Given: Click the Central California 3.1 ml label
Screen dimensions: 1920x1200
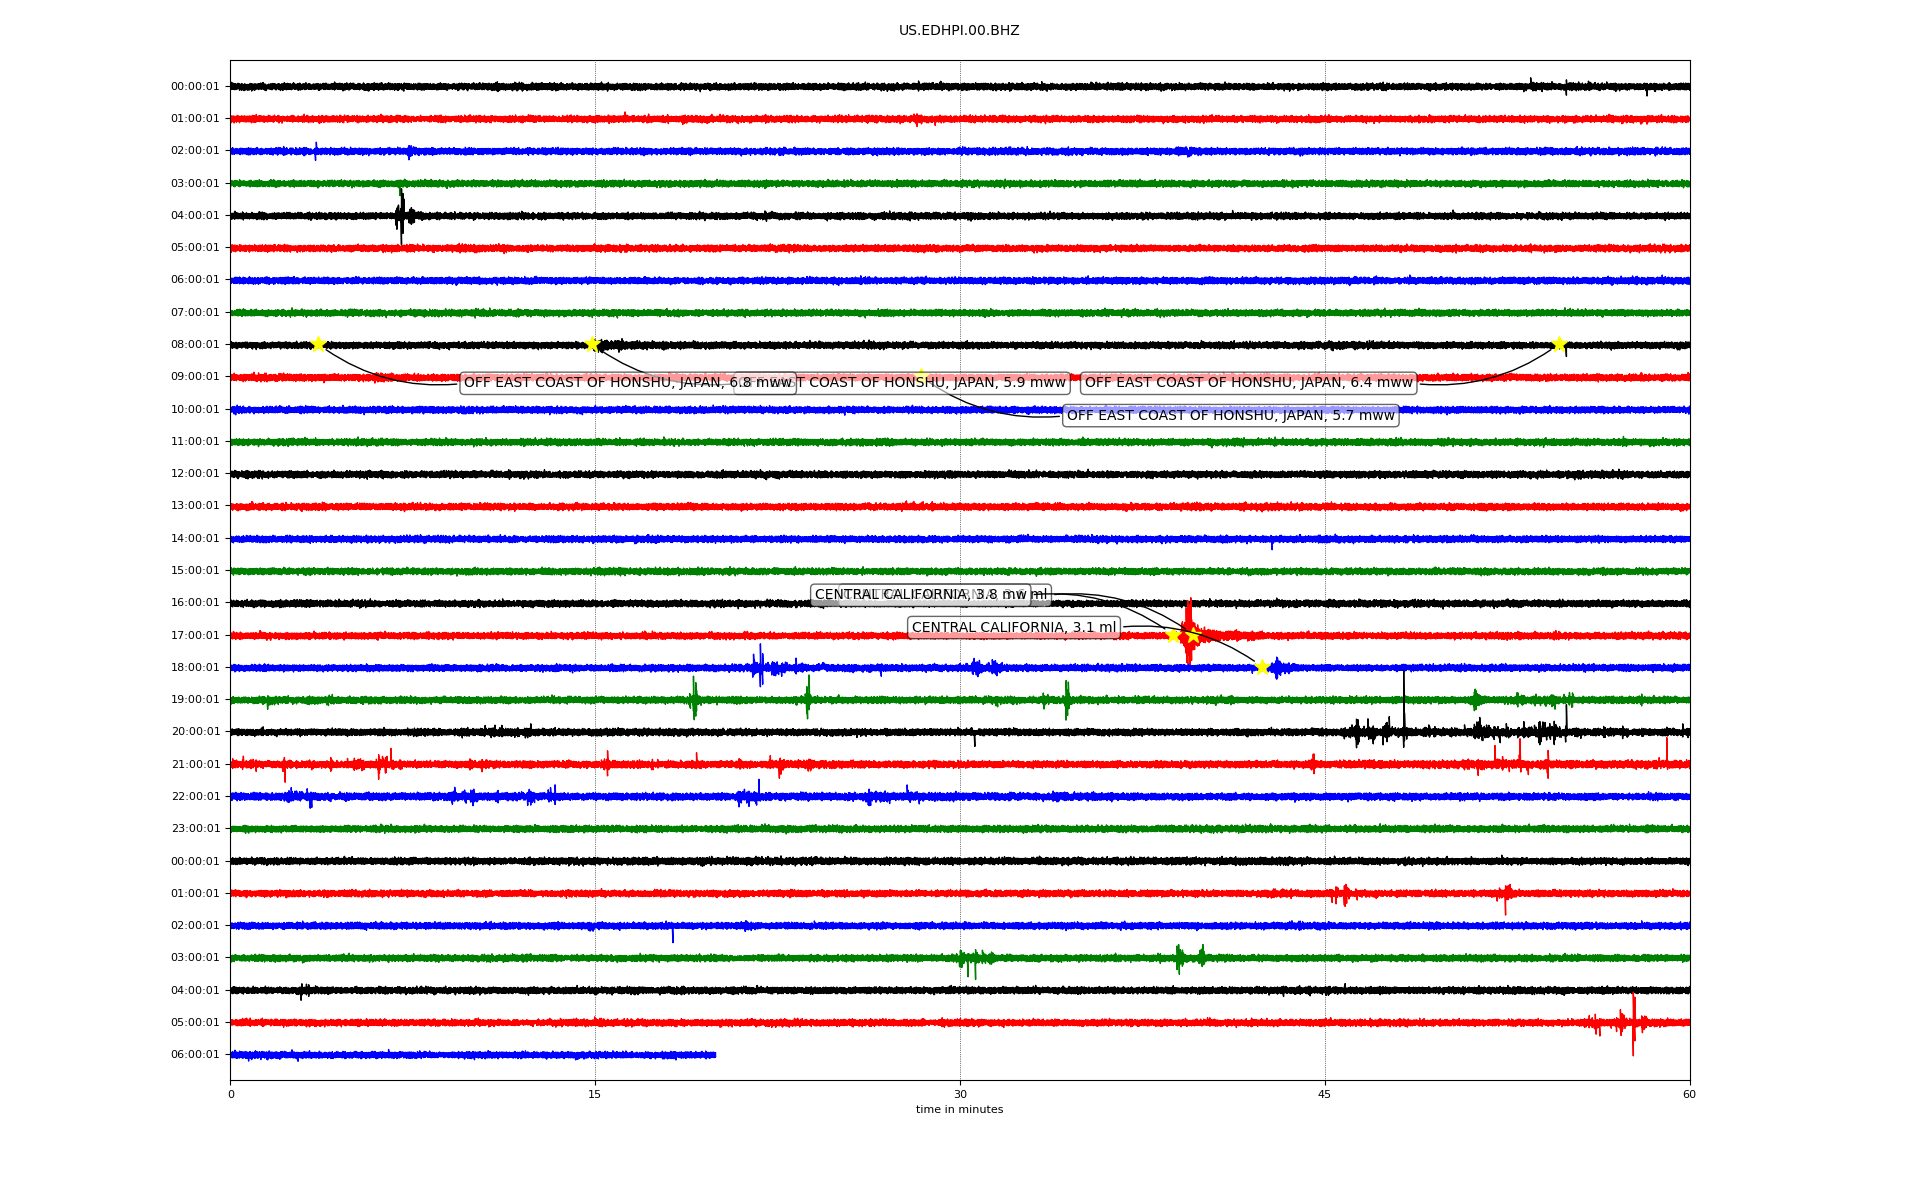Looking at the screenshot, I should [1013, 628].
